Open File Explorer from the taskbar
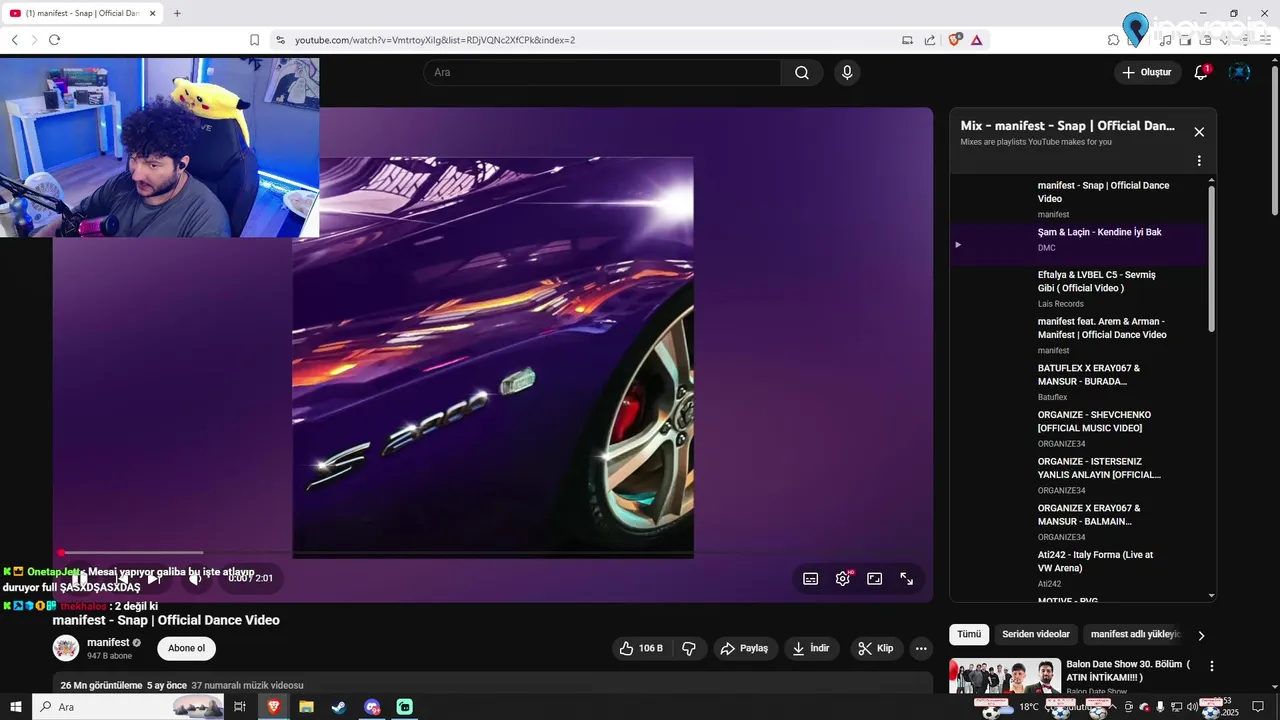Screen dimensions: 1280x720 point(306,707)
